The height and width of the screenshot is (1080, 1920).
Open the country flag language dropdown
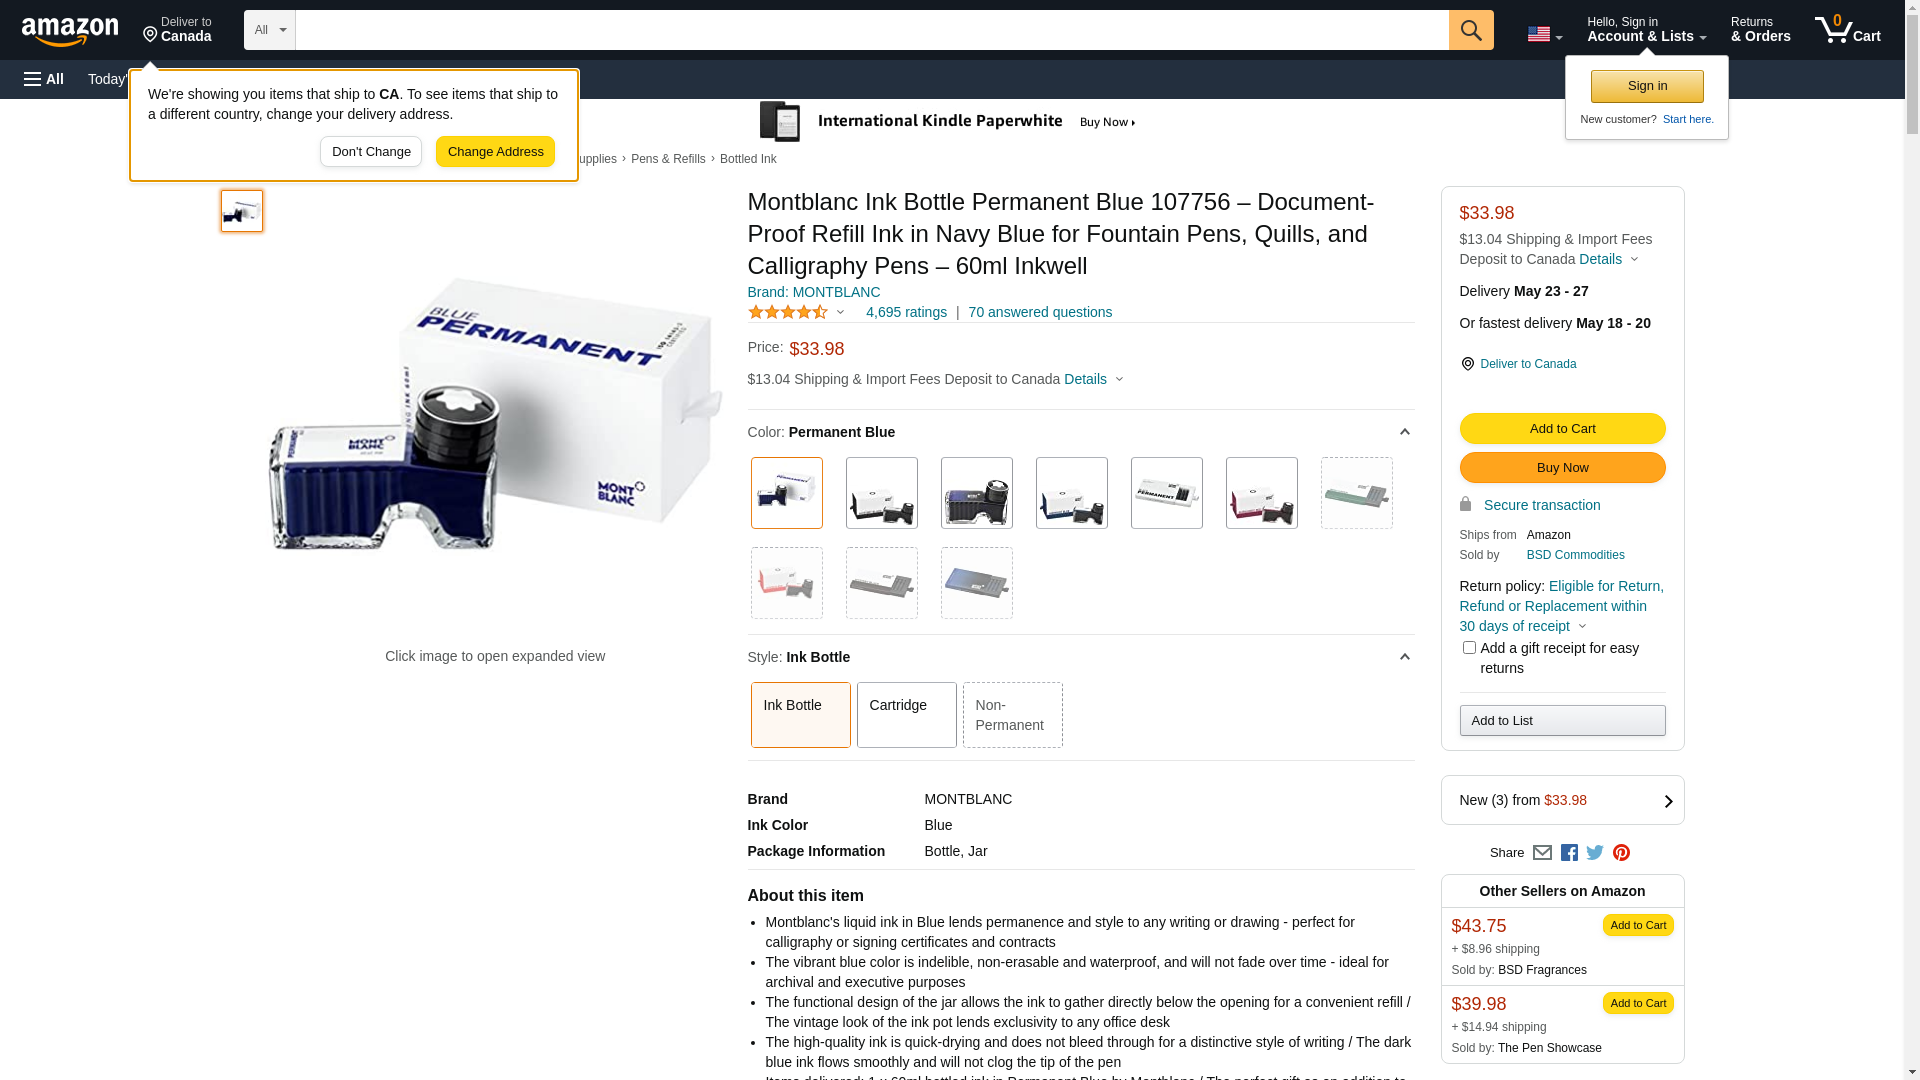(x=1544, y=34)
